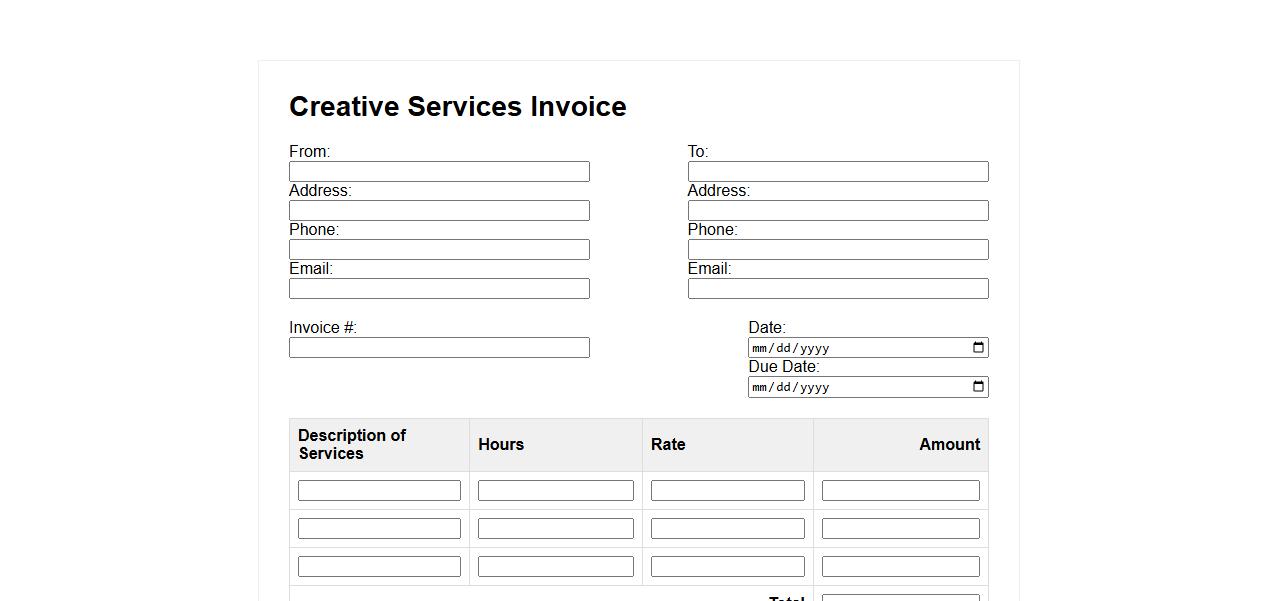Open the Date calendar picker icon

click(x=978, y=348)
